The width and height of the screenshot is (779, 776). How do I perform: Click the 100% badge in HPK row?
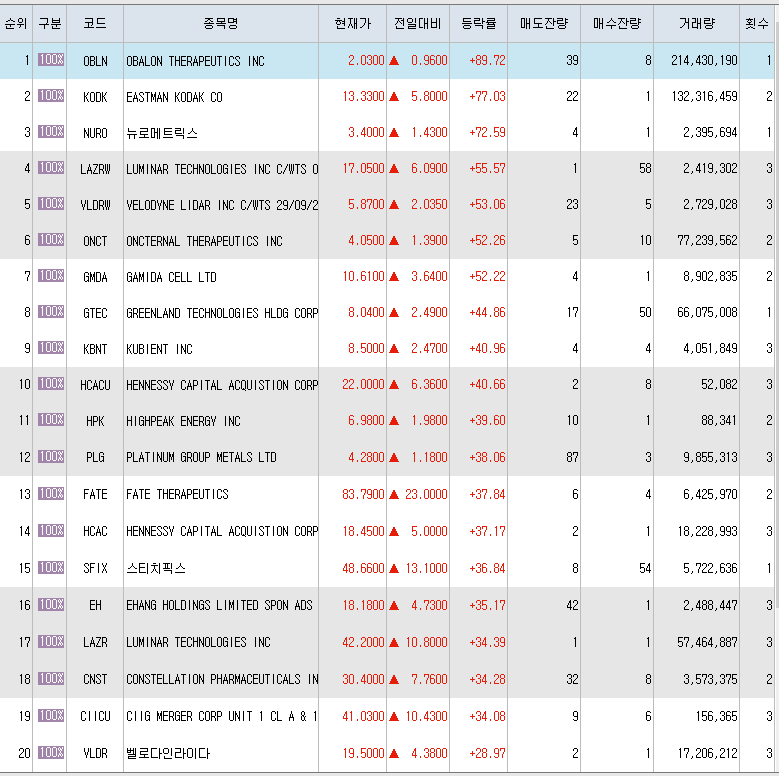click(51, 420)
